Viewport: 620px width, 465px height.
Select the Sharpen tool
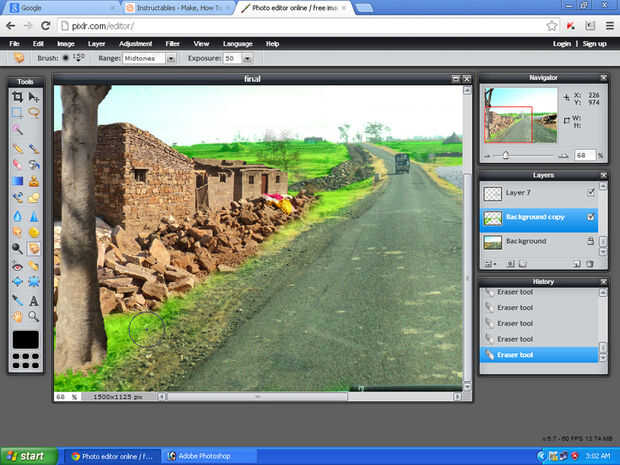(34, 216)
